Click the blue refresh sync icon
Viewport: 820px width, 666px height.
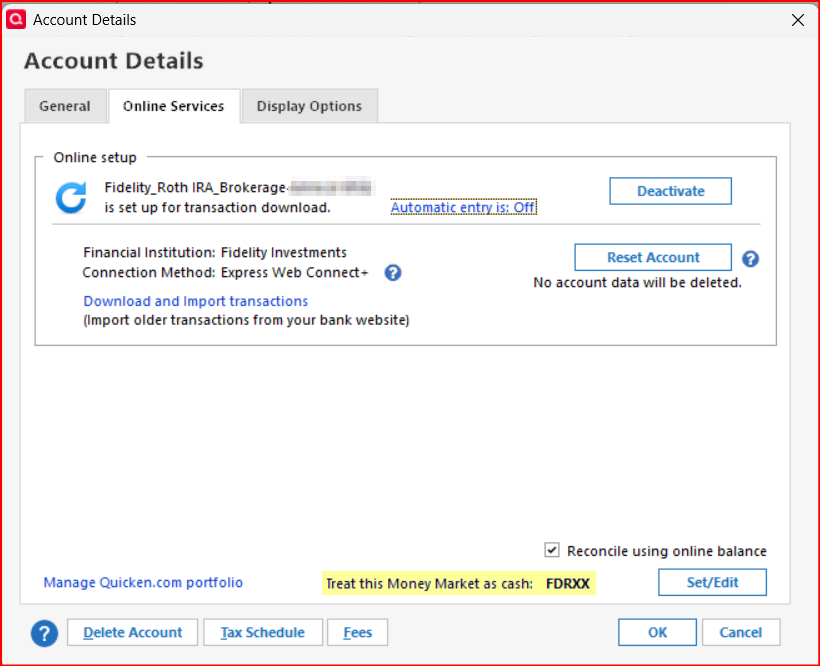71,198
